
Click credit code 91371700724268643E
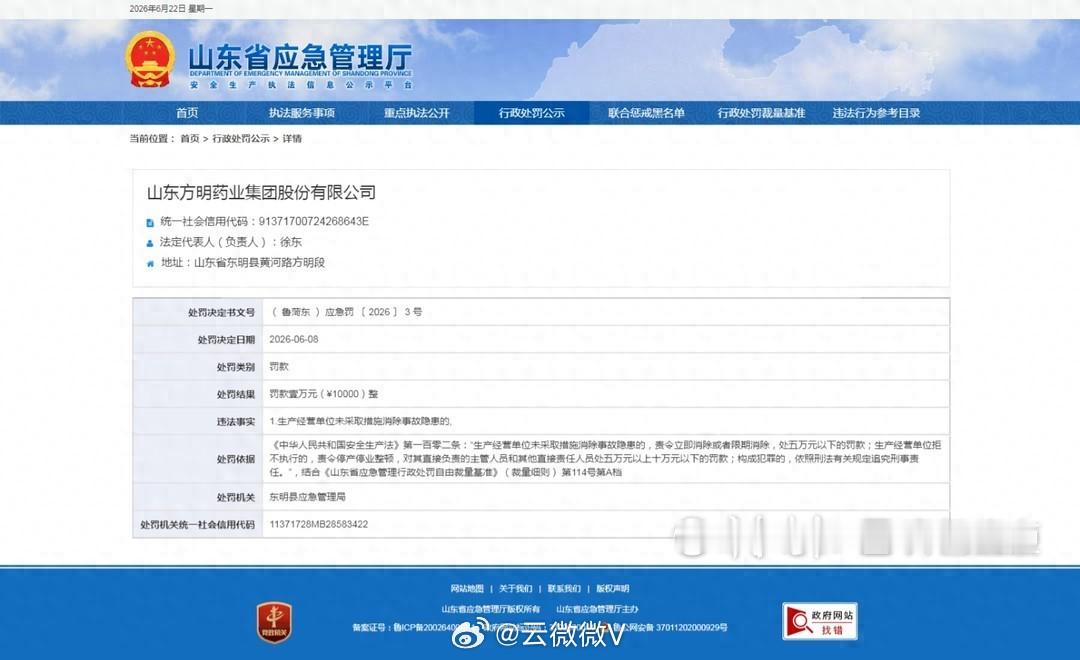(x=313, y=221)
